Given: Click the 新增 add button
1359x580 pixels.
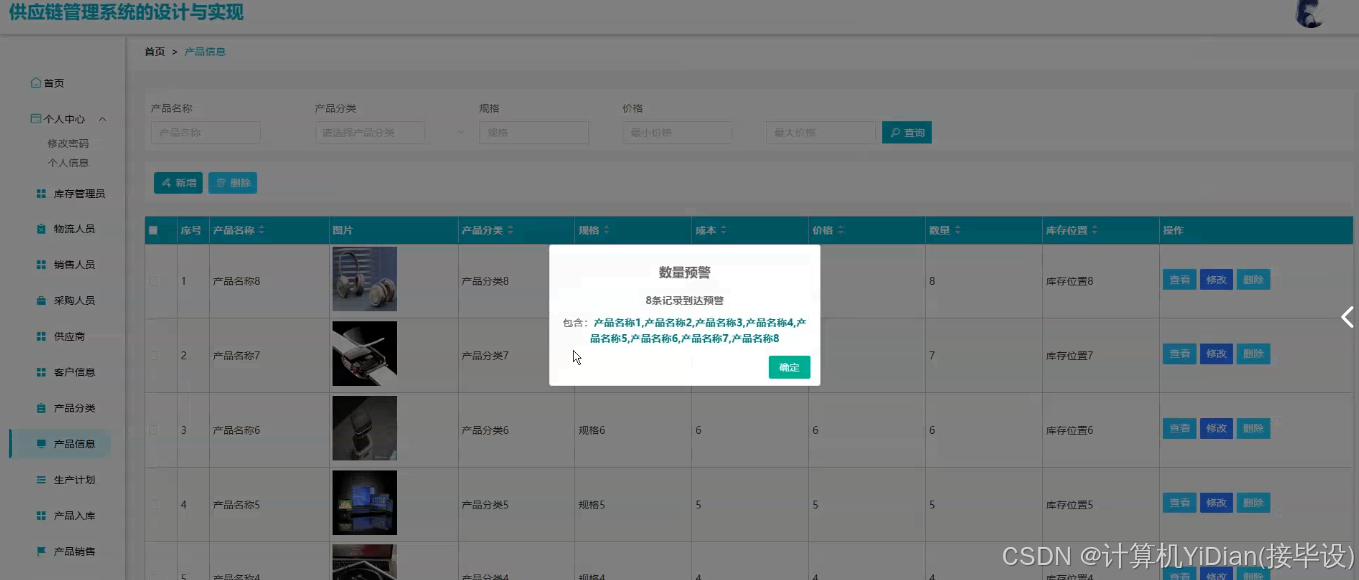Looking at the screenshot, I should [x=178, y=183].
